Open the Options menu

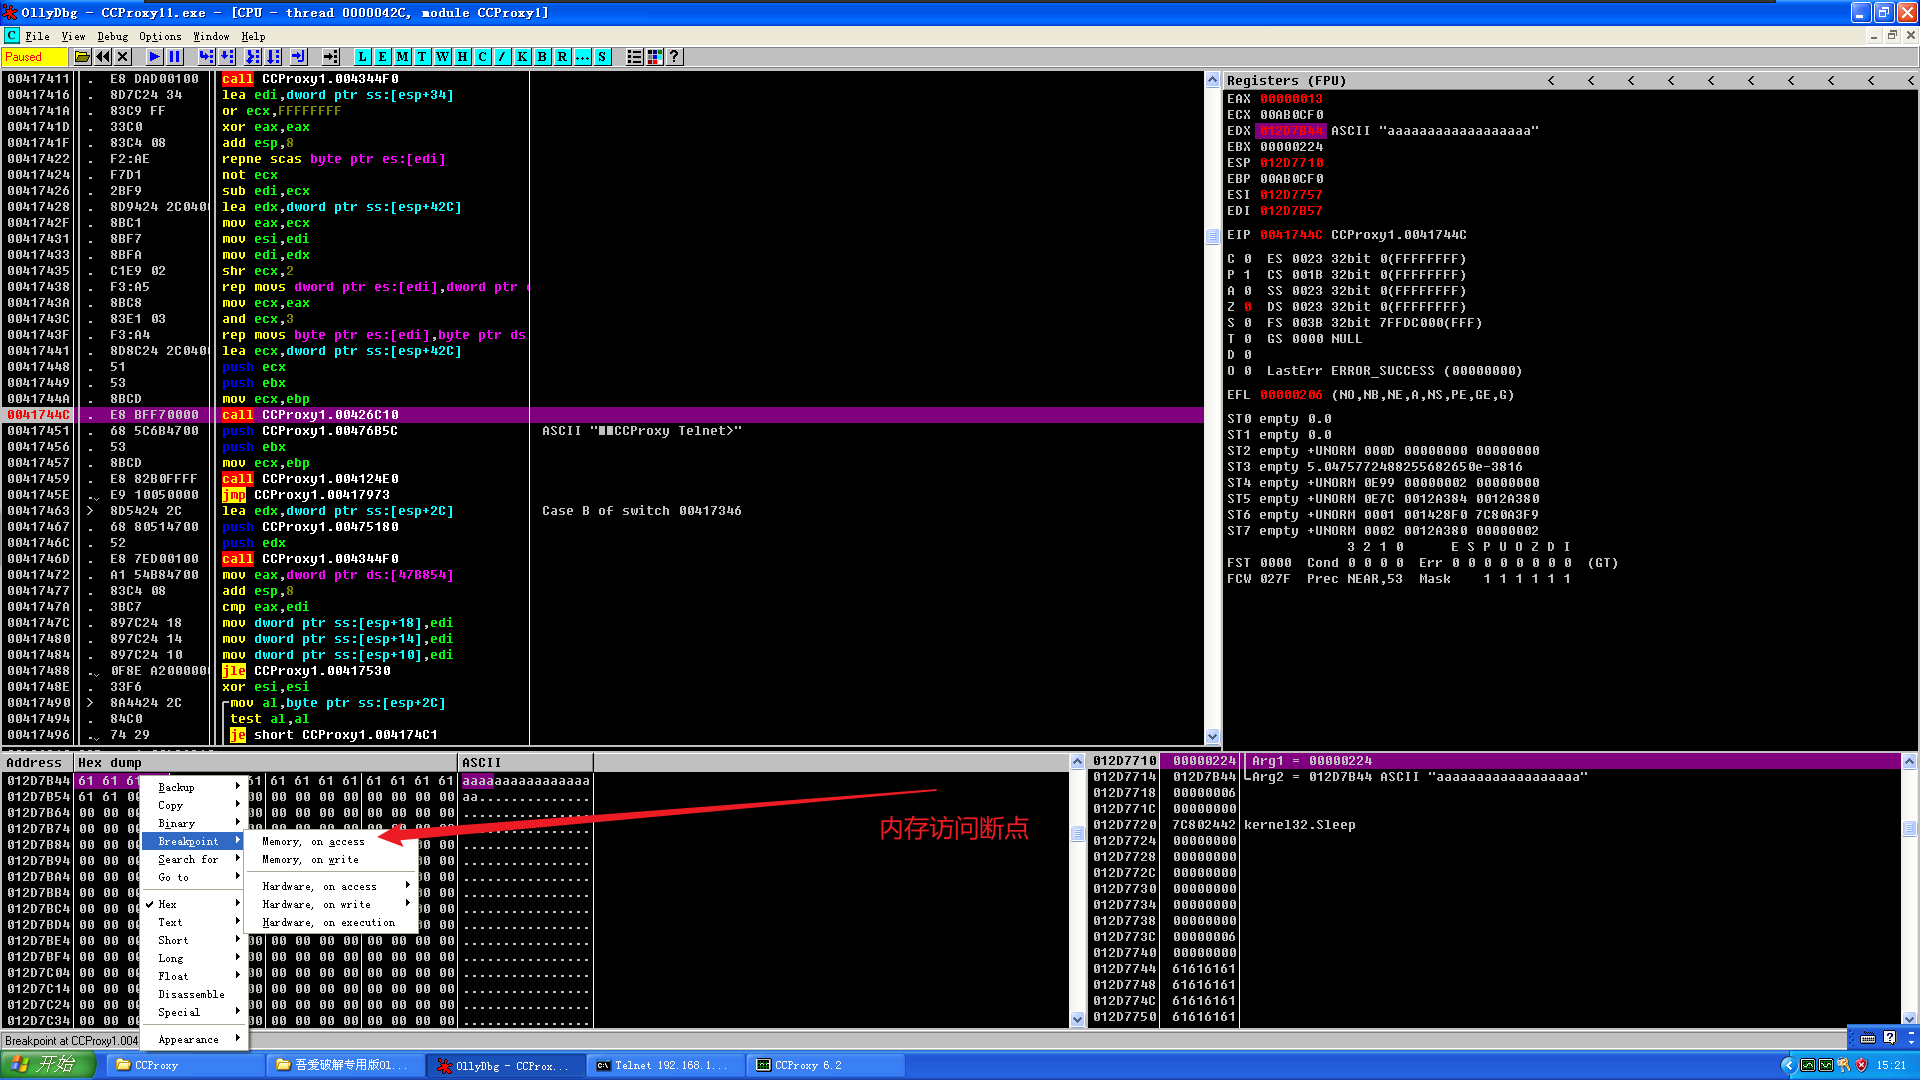160,36
